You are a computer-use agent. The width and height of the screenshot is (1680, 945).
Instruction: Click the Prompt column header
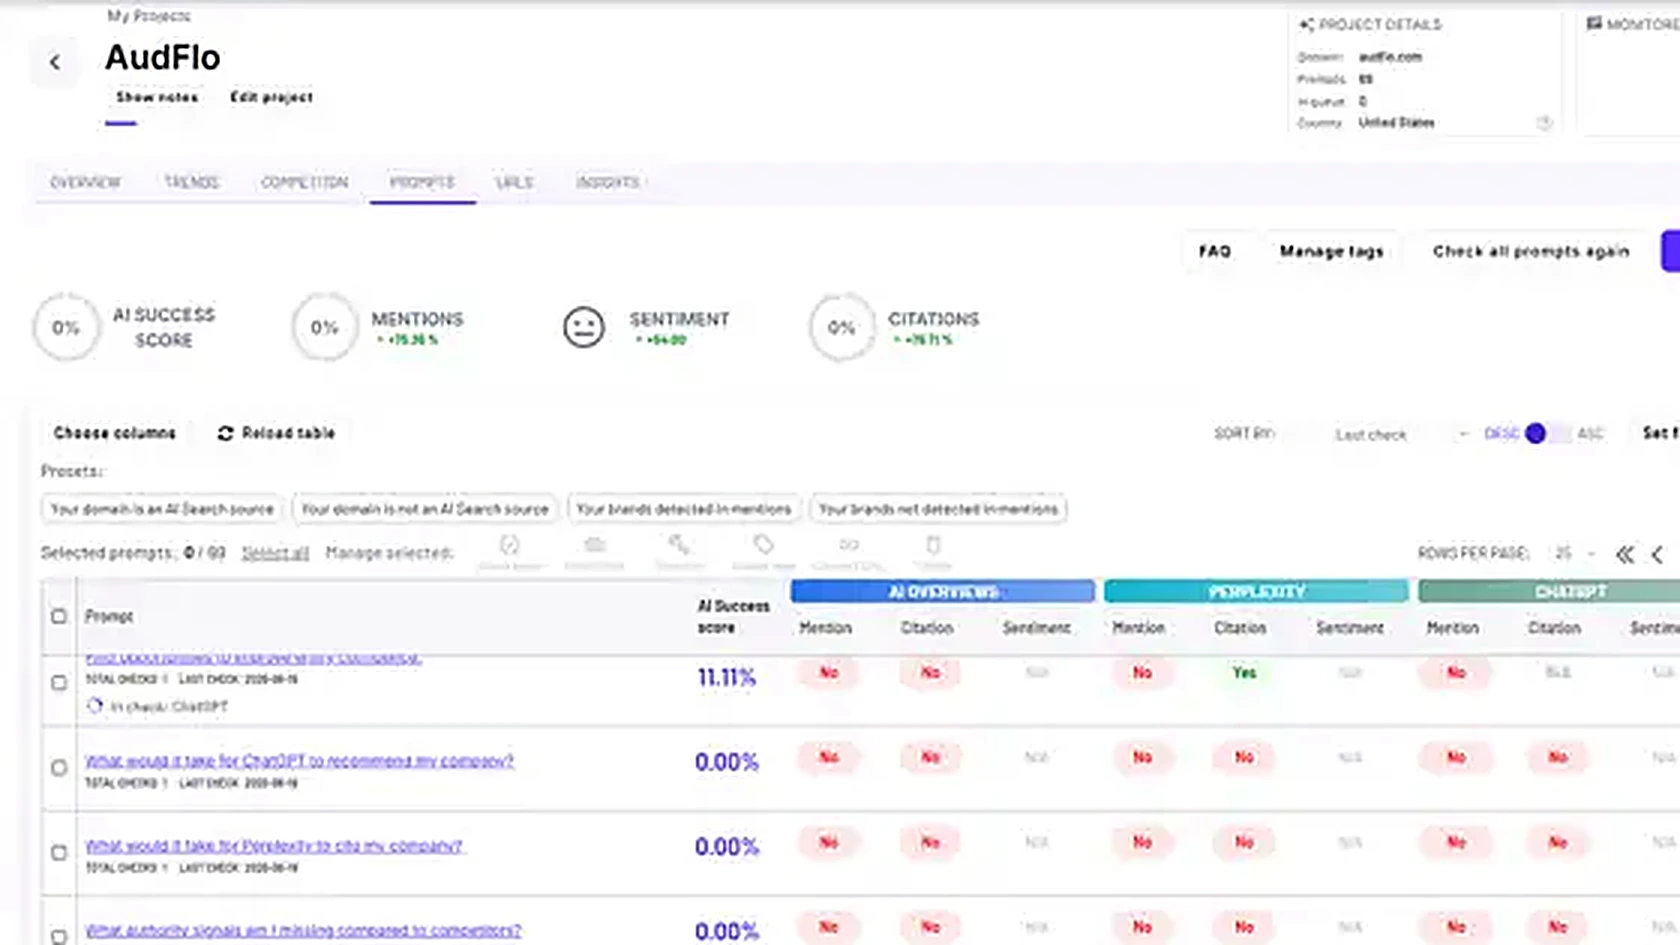109,616
